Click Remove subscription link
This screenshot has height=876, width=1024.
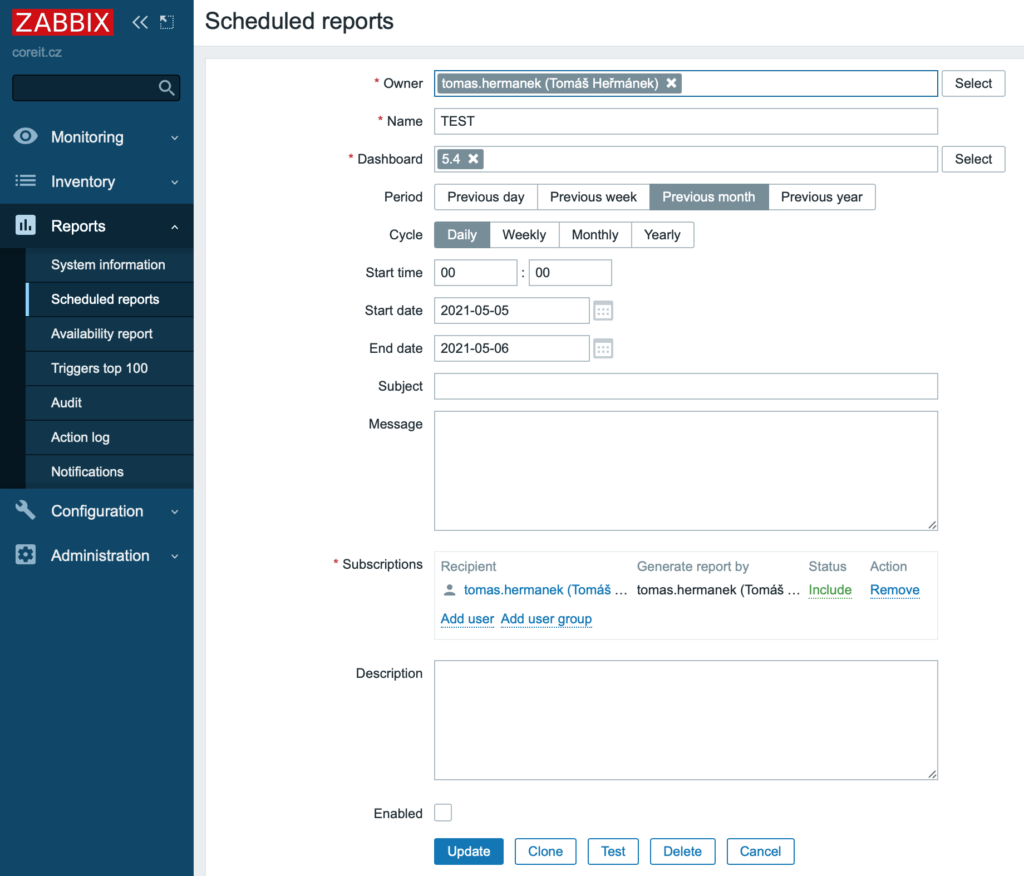[x=895, y=590]
